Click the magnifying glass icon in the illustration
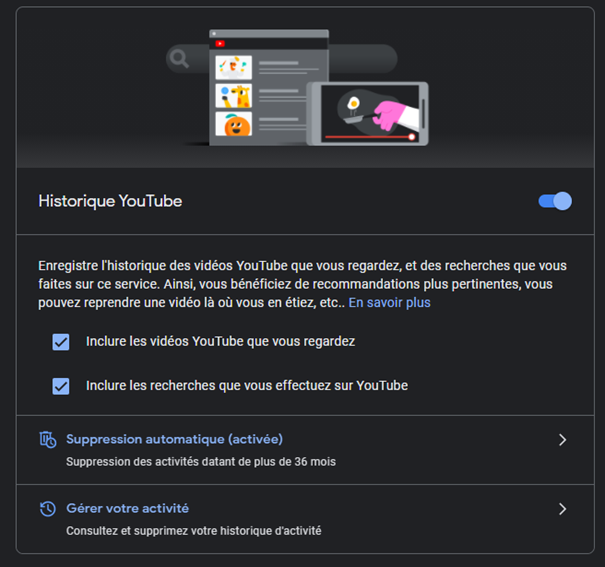 (180, 59)
